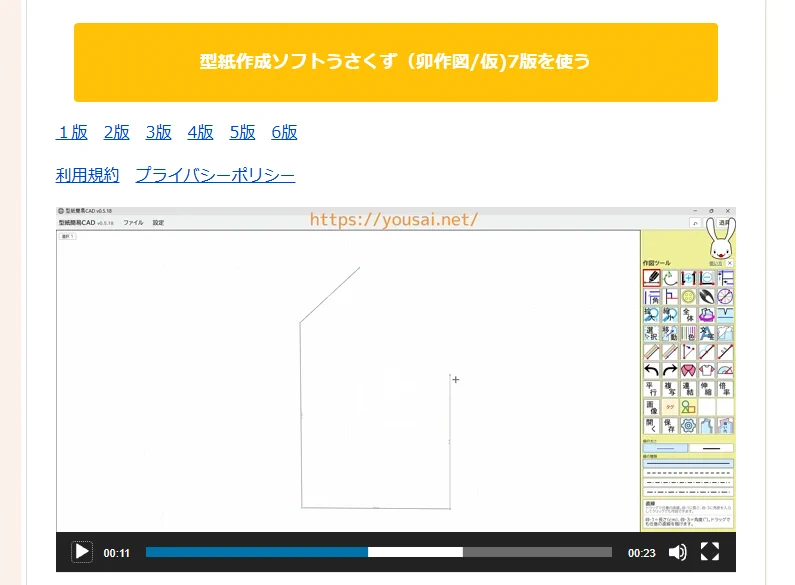Click the 00:11 elapsed time readout

(x=117, y=553)
